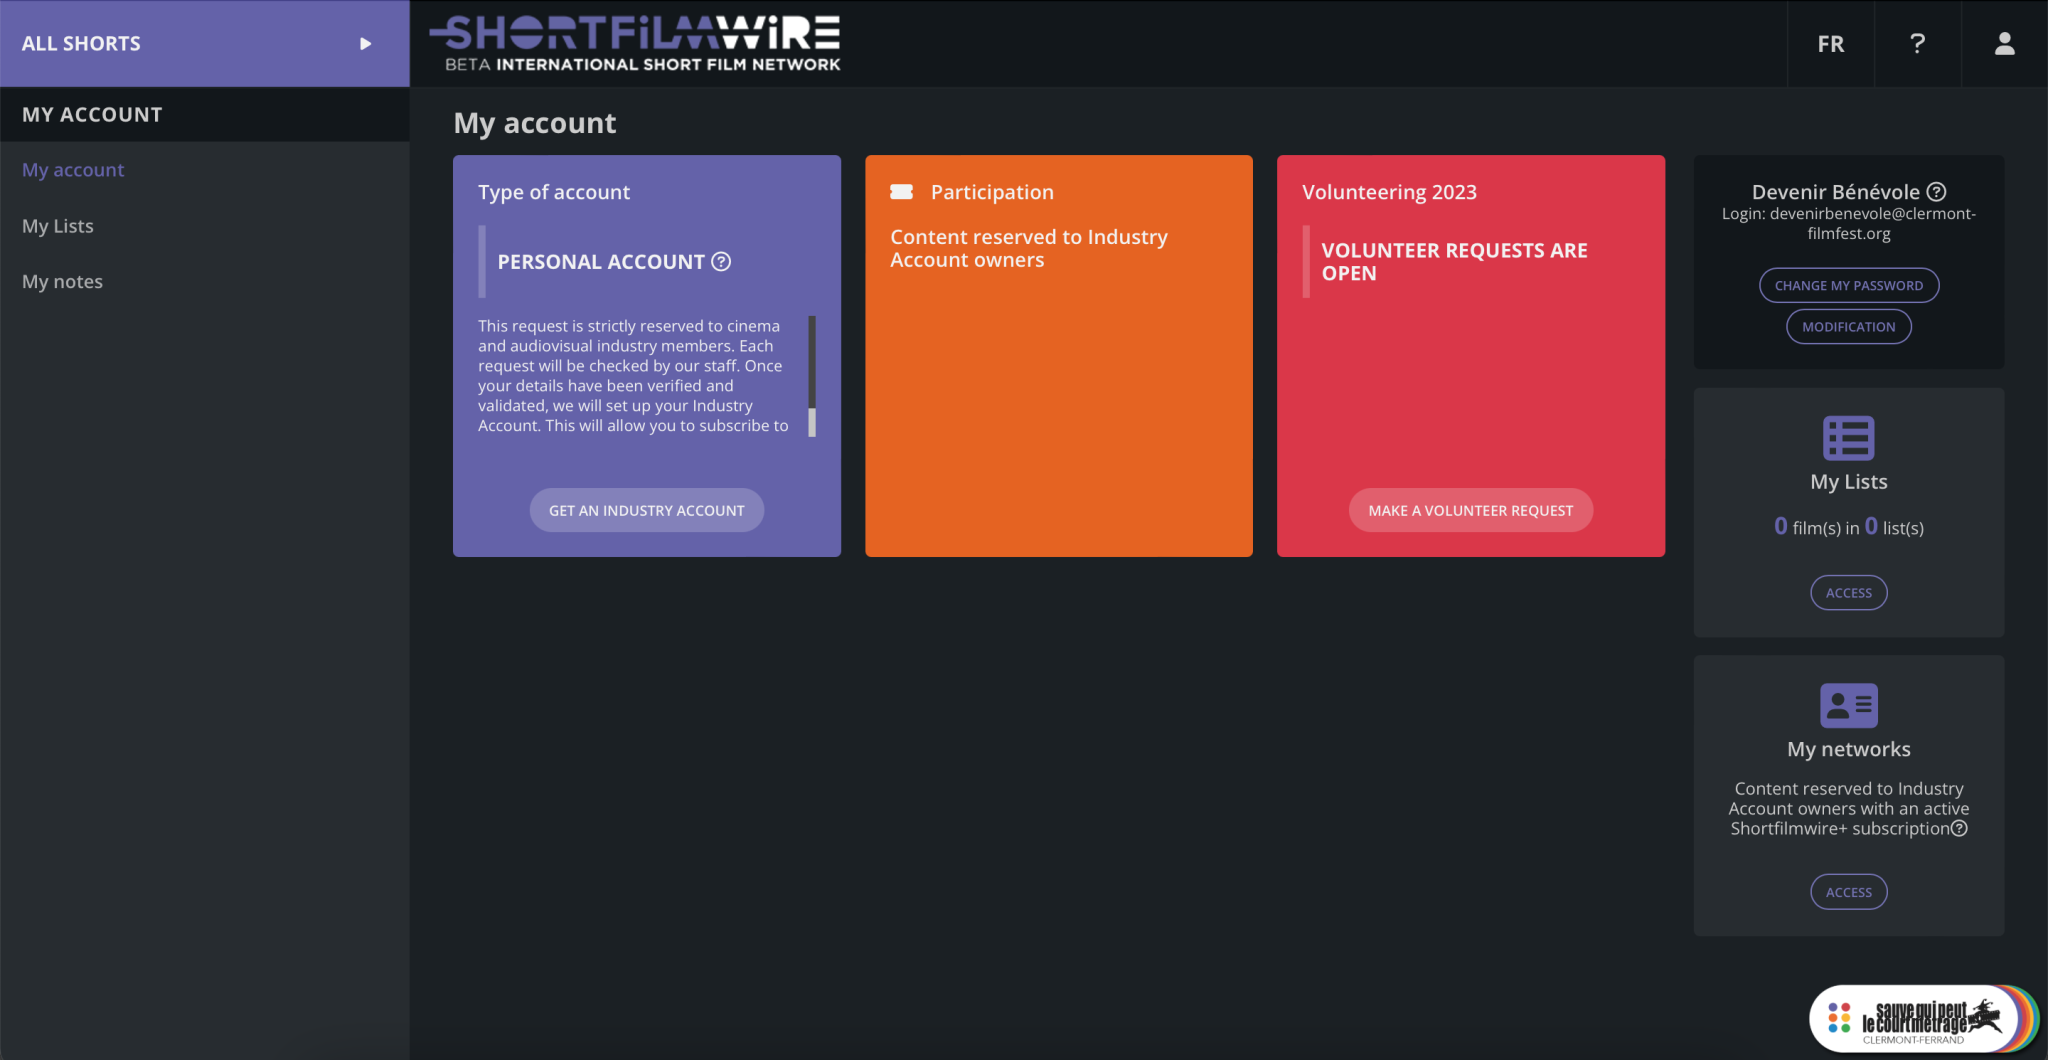Click the My networks contact card icon

1849,705
